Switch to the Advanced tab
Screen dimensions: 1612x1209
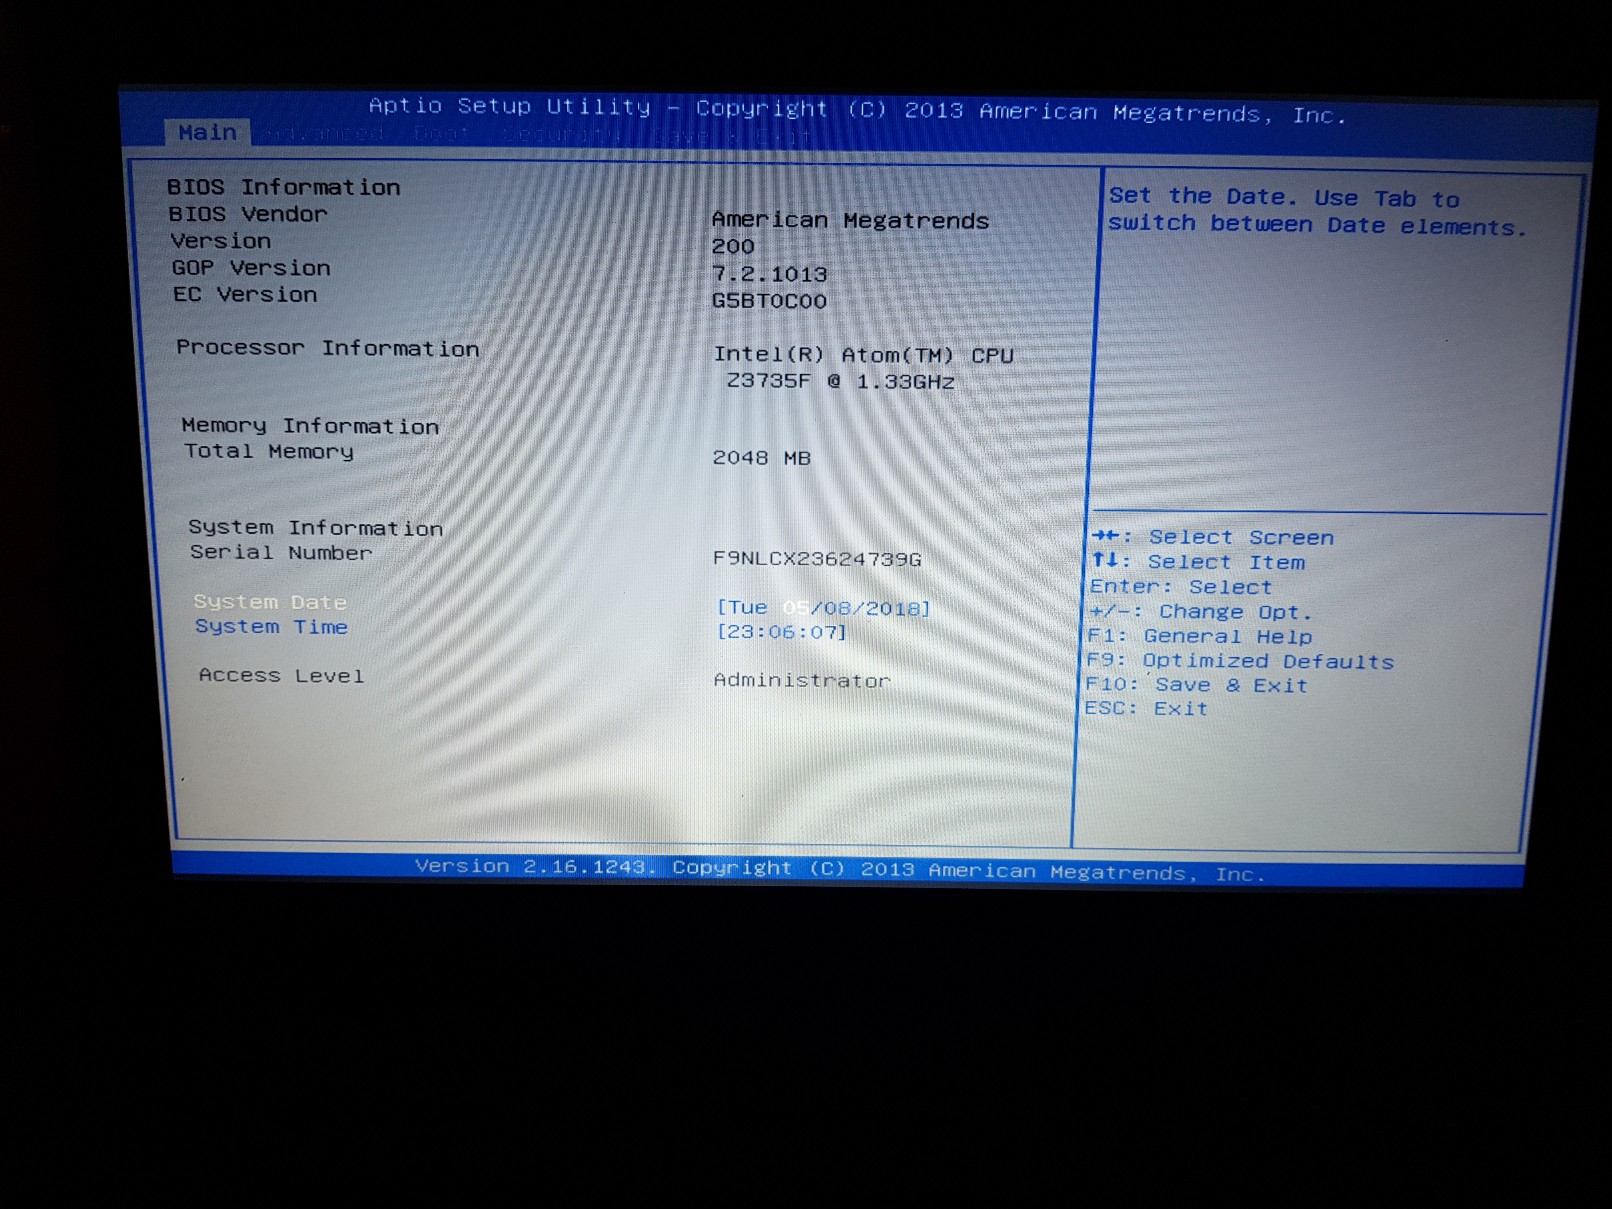point(325,133)
